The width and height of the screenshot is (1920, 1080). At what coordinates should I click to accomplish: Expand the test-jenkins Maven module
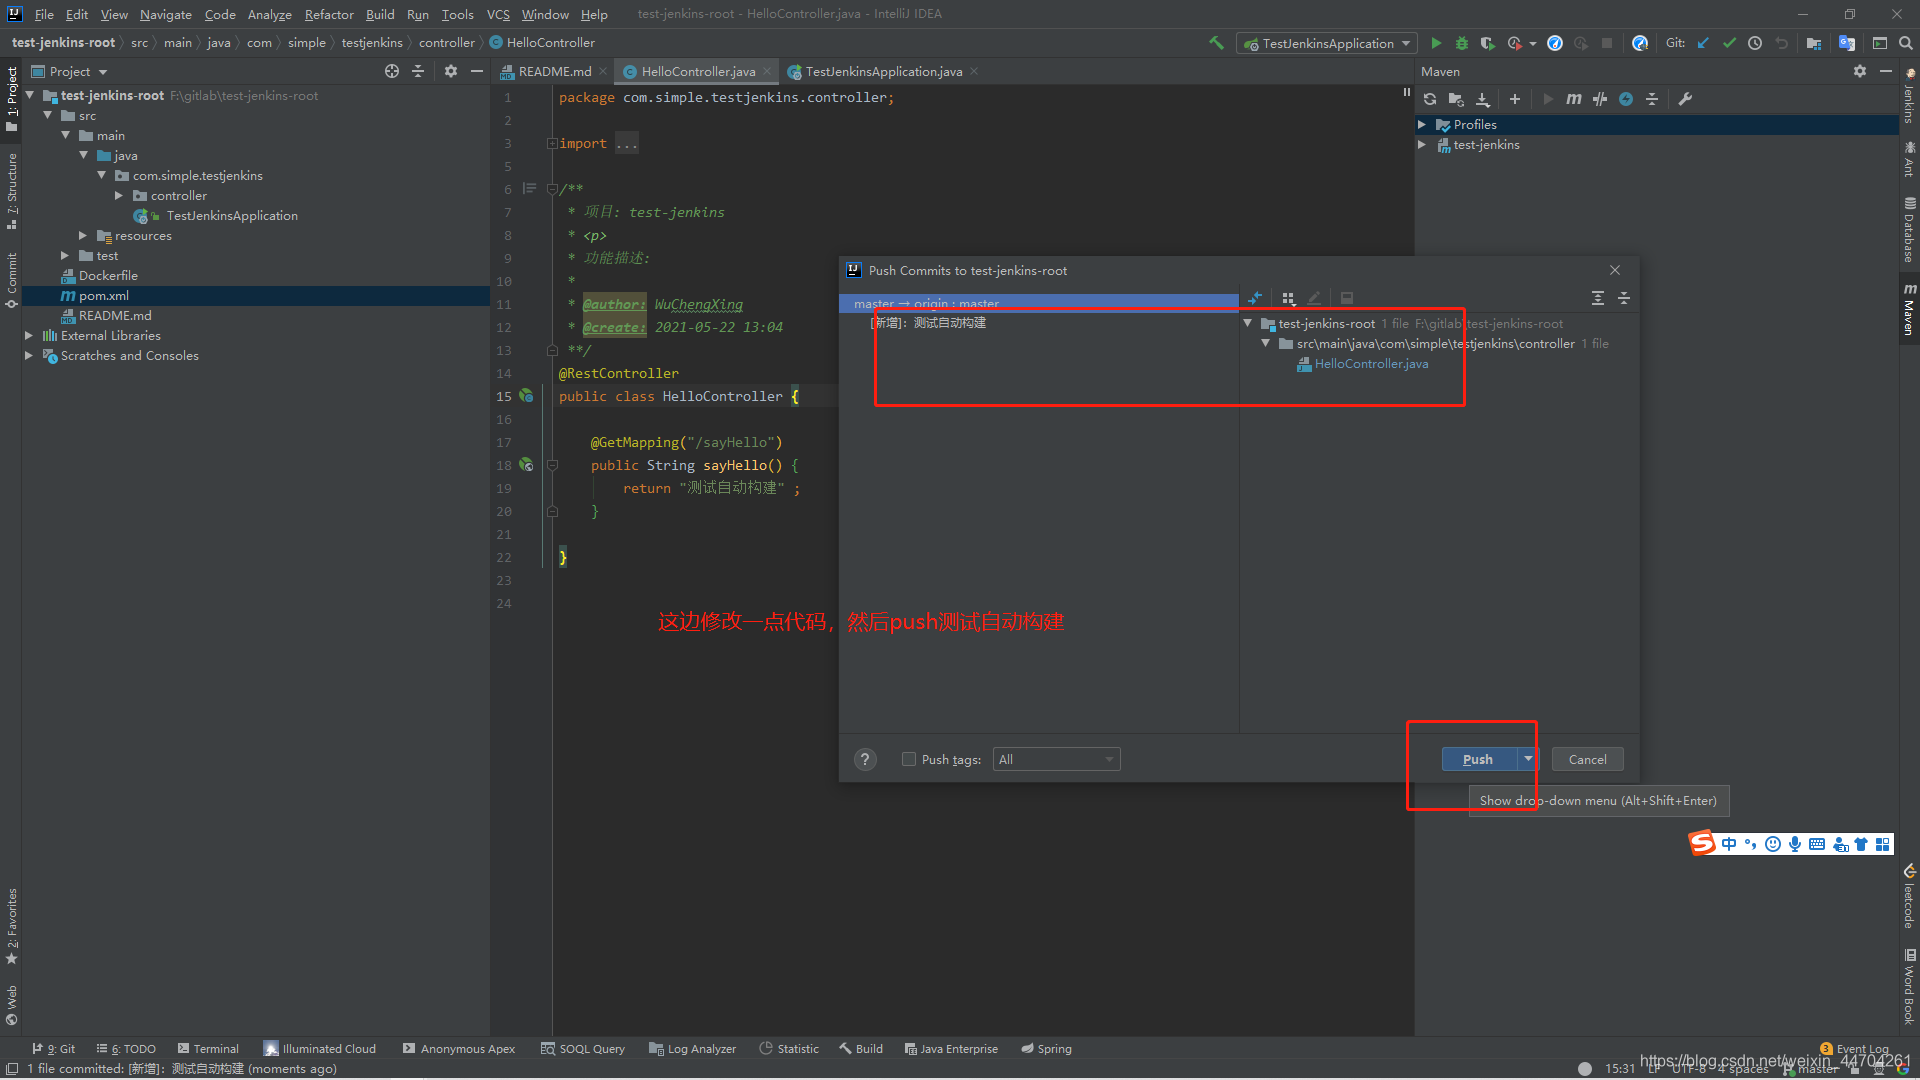pyautogui.click(x=1428, y=144)
